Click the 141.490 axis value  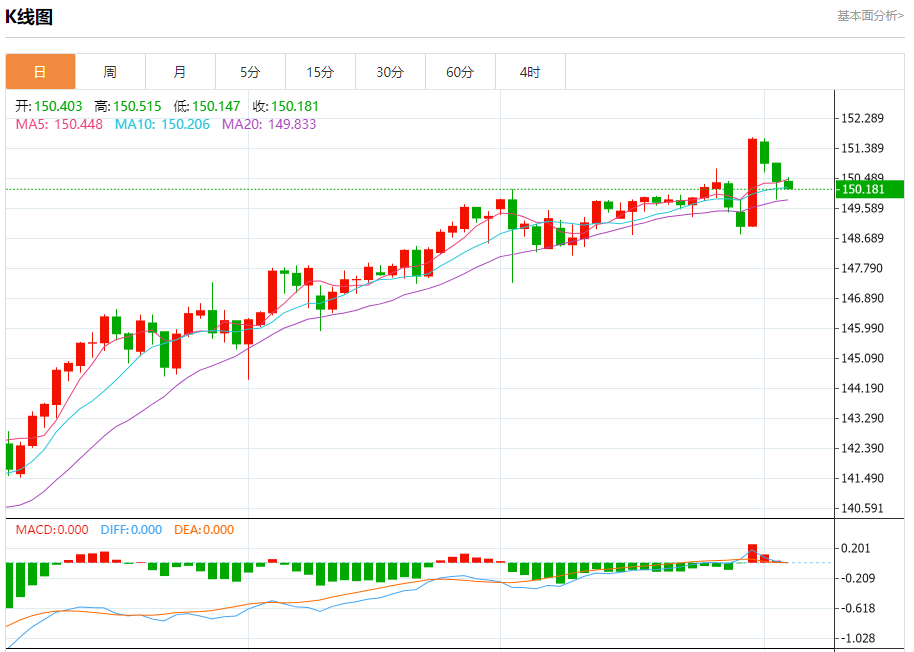tap(862, 478)
